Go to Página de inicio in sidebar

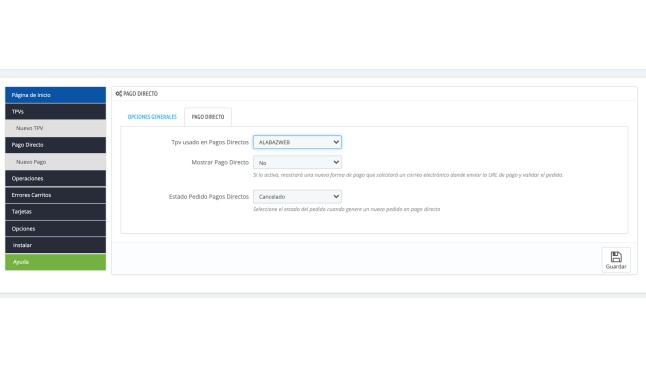55,95
